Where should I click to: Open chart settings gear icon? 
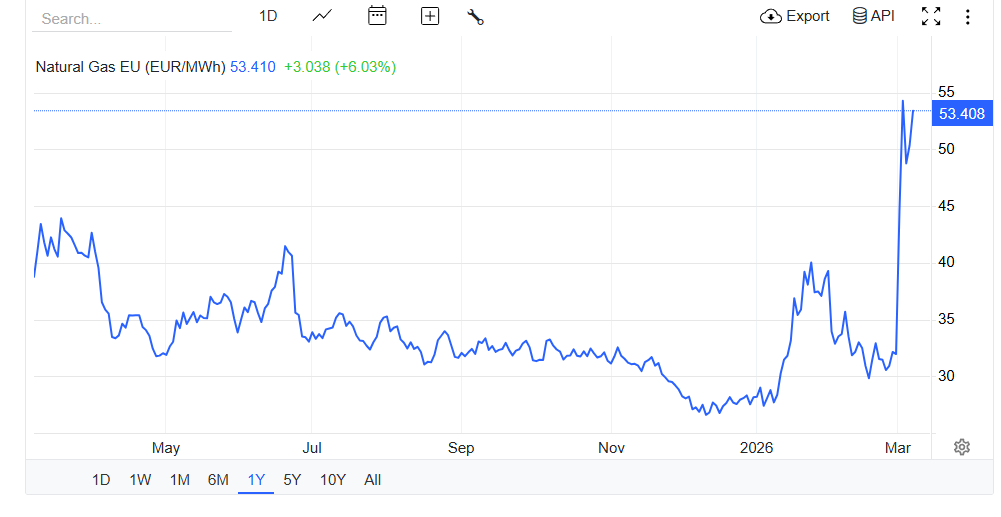(961, 447)
